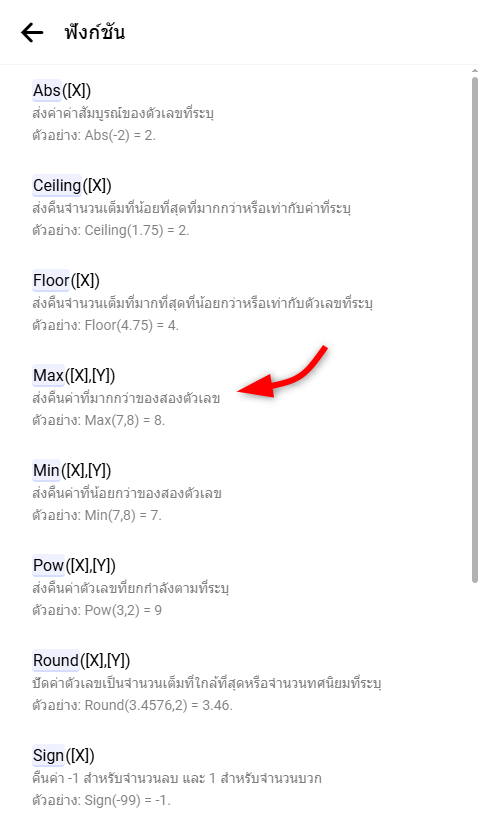
Task: Select the Ceiling function name
Action: coord(57,185)
